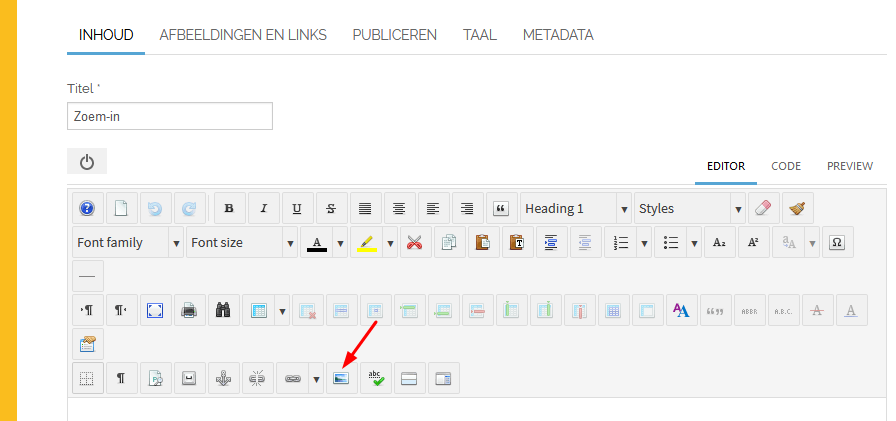Click the cut scissors icon
Viewport: 896px width, 421px height.
tap(415, 243)
